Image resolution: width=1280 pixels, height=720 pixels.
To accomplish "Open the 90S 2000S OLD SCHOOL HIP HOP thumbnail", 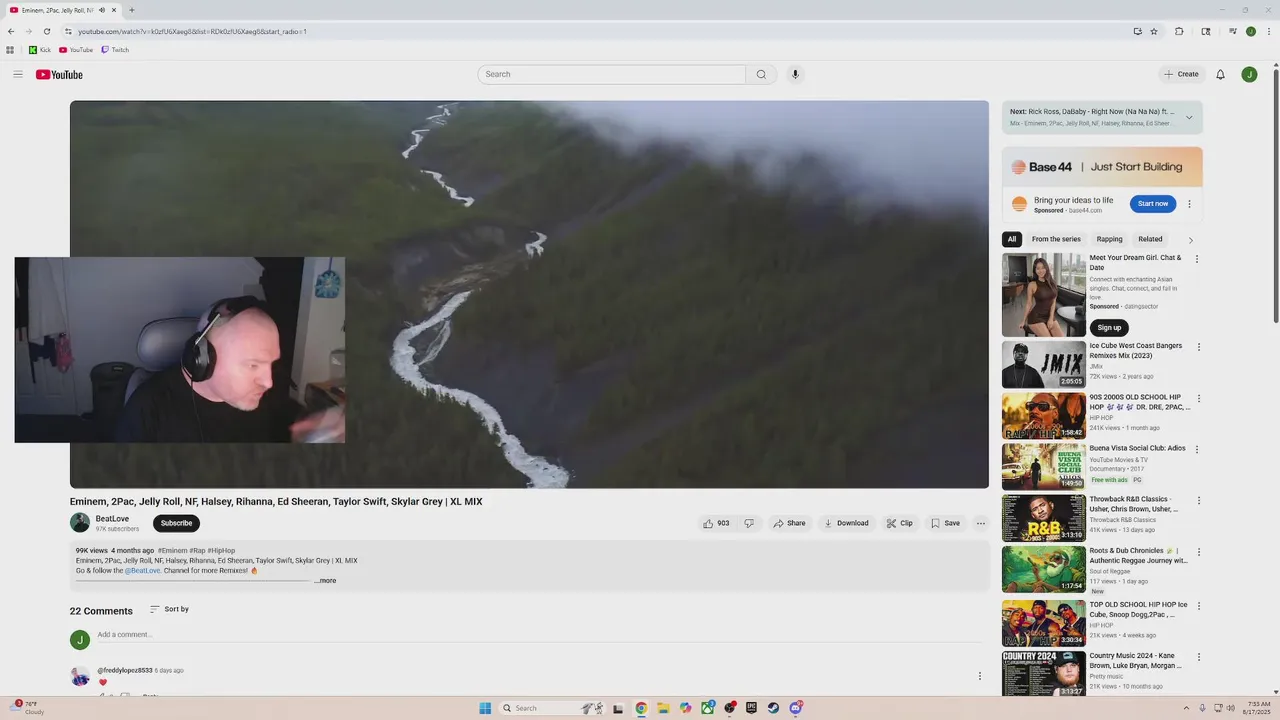I will tap(1044, 415).
